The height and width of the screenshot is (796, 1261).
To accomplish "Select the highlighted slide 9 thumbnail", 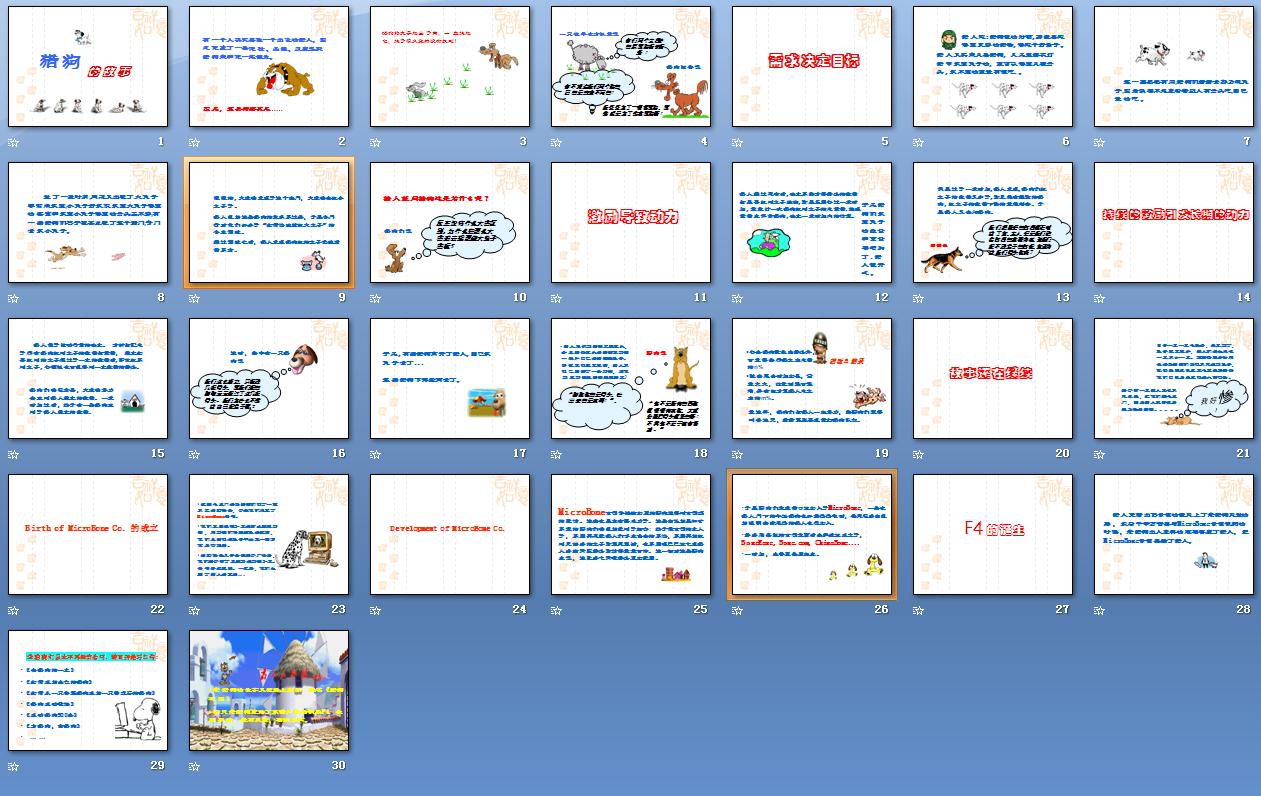I will 269,222.
